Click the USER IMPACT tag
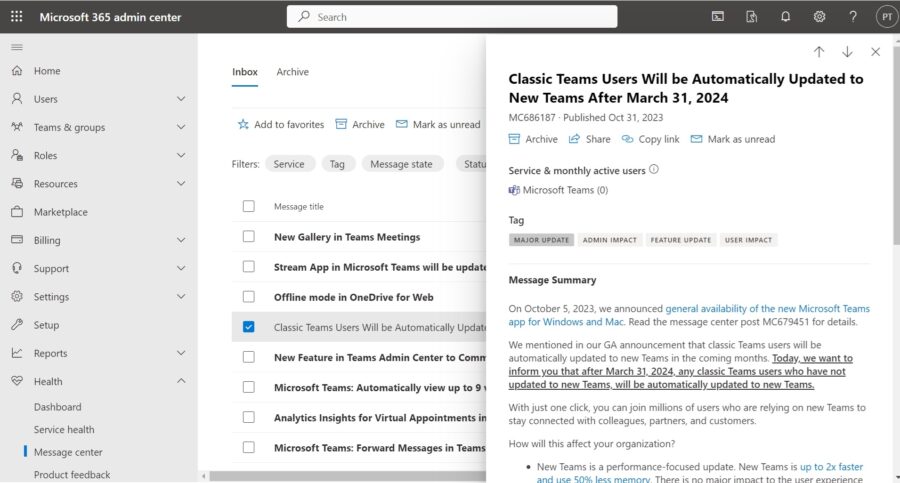Screen dimensions: 900x483 (x=748, y=240)
